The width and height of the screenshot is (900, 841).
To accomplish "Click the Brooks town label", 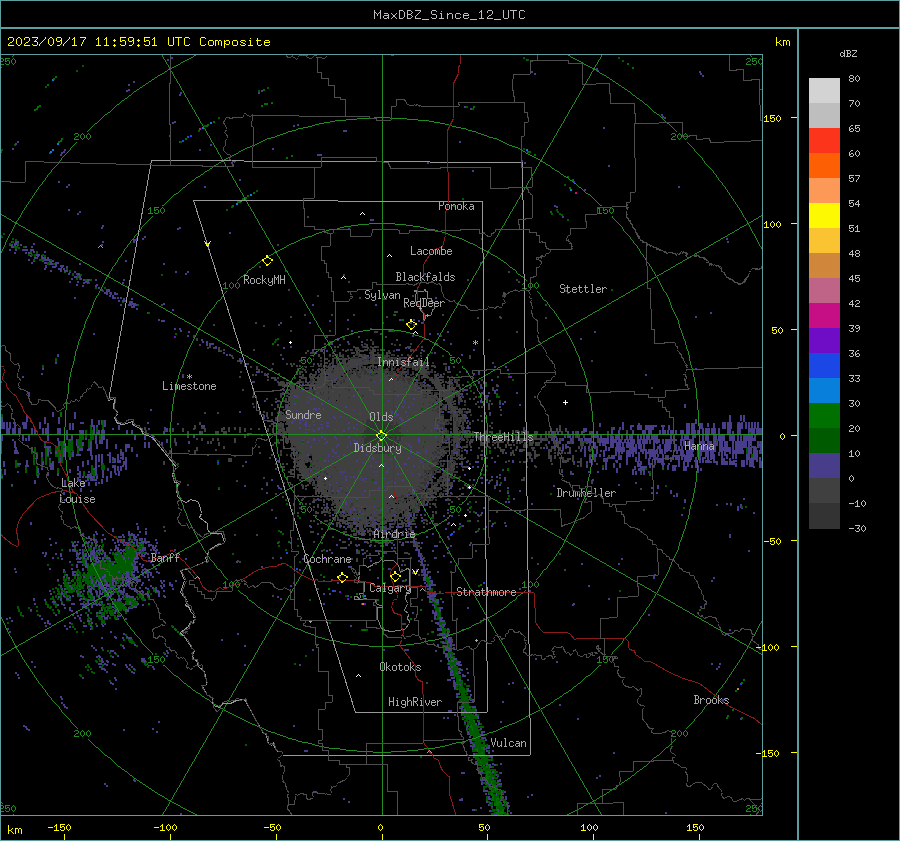I will [711, 700].
